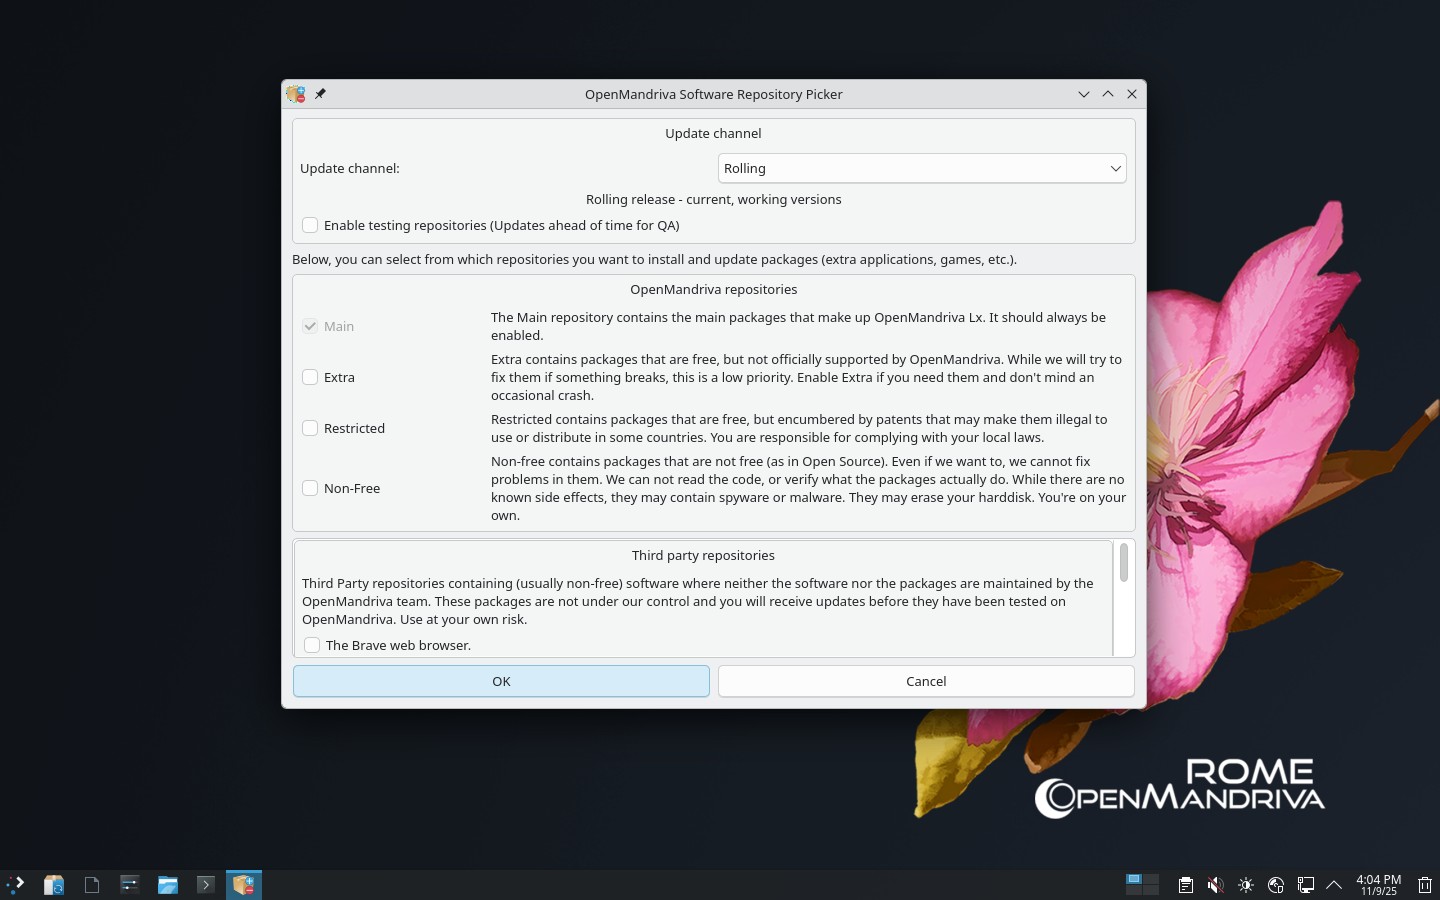Image resolution: width=1440 pixels, height=900 pixels.
Task: Check the Non-Free repository option
Action: click(311, 488)
